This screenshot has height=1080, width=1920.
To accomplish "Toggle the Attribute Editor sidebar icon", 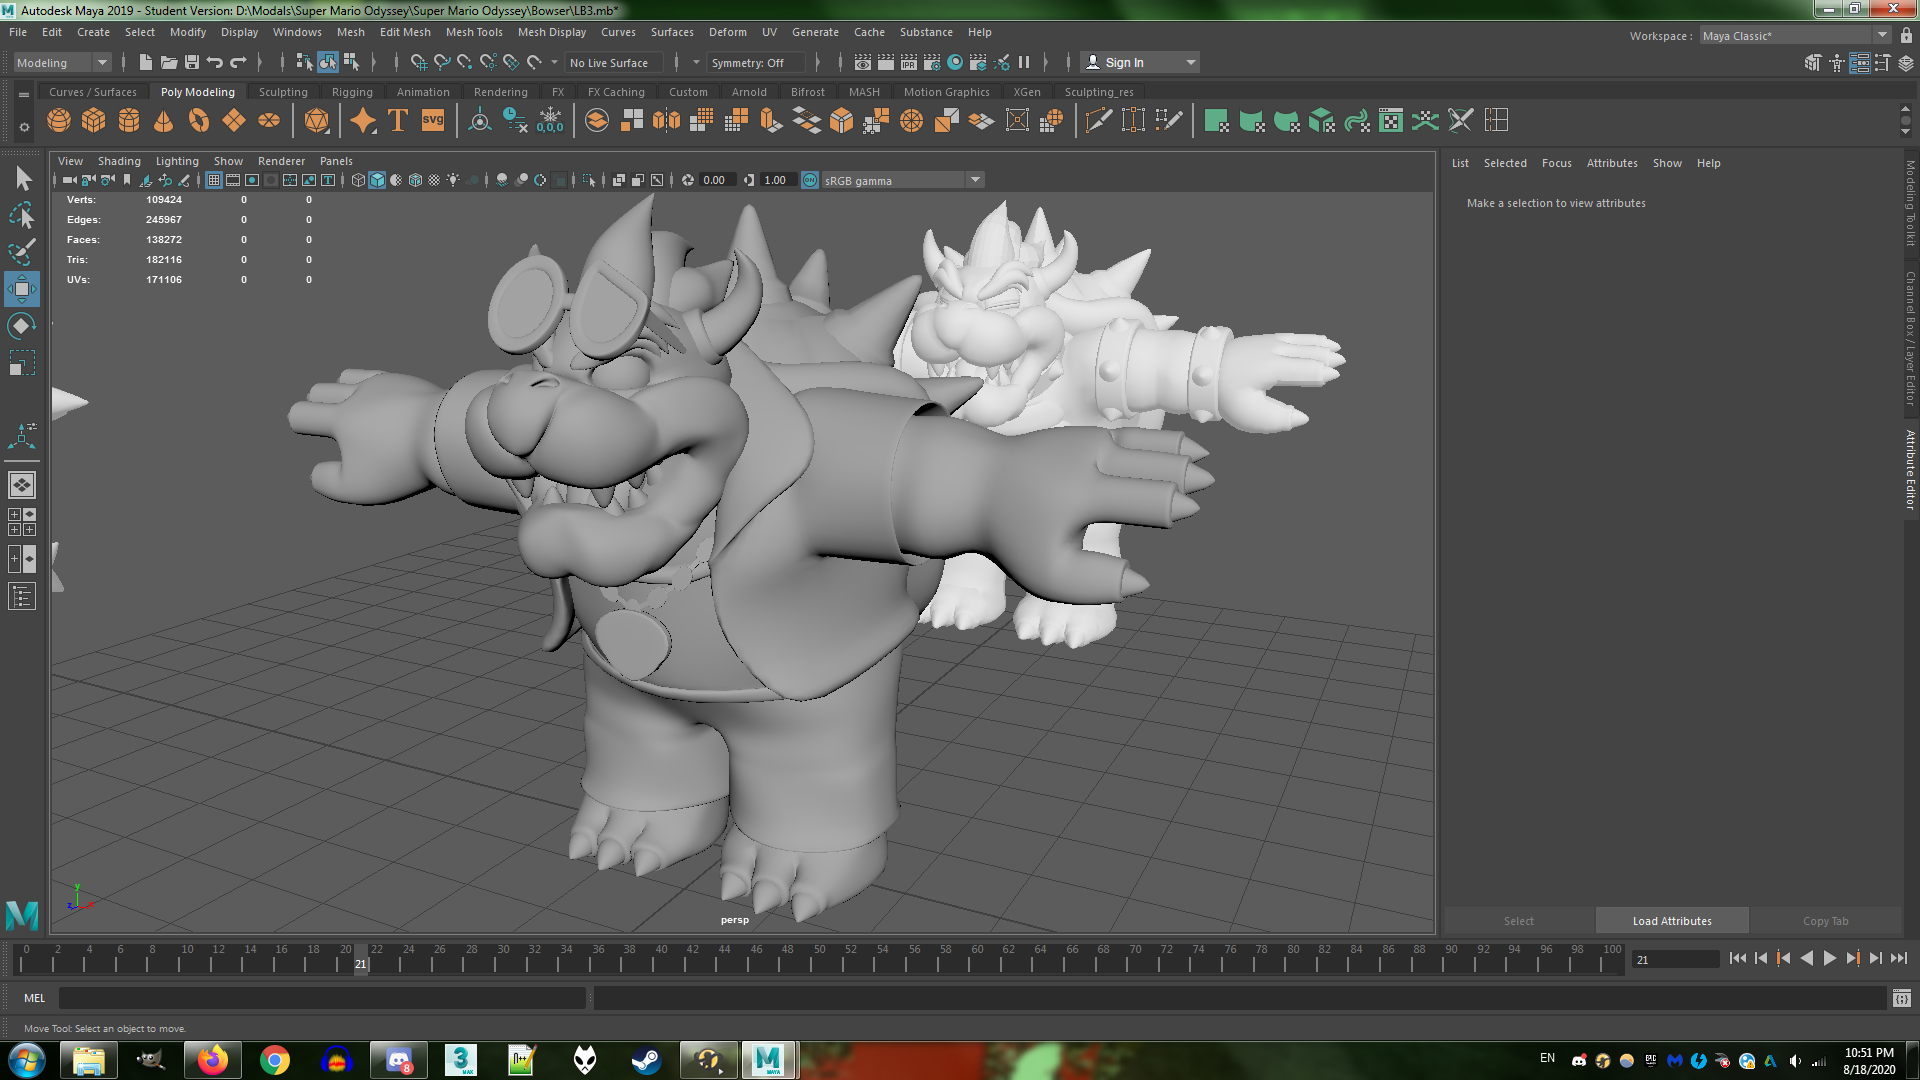I will 1859,63.
